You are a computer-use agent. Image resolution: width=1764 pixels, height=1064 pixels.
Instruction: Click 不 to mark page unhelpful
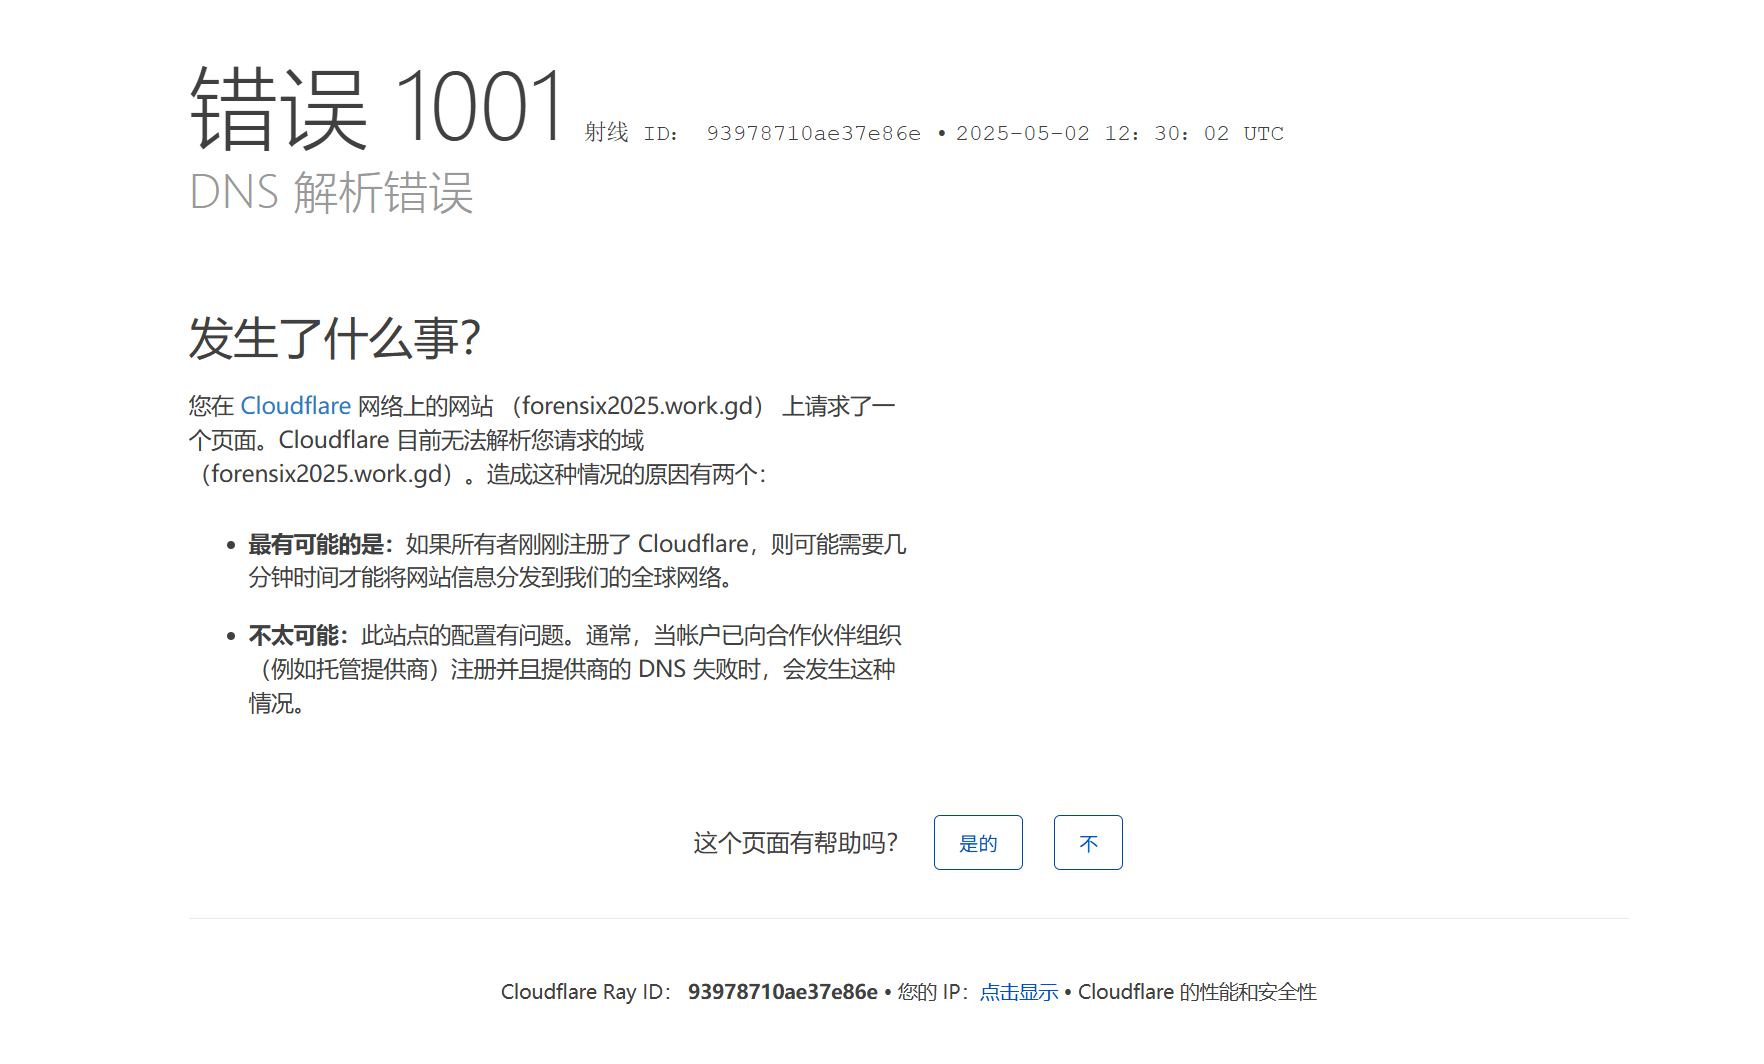tap(1087, 842)
